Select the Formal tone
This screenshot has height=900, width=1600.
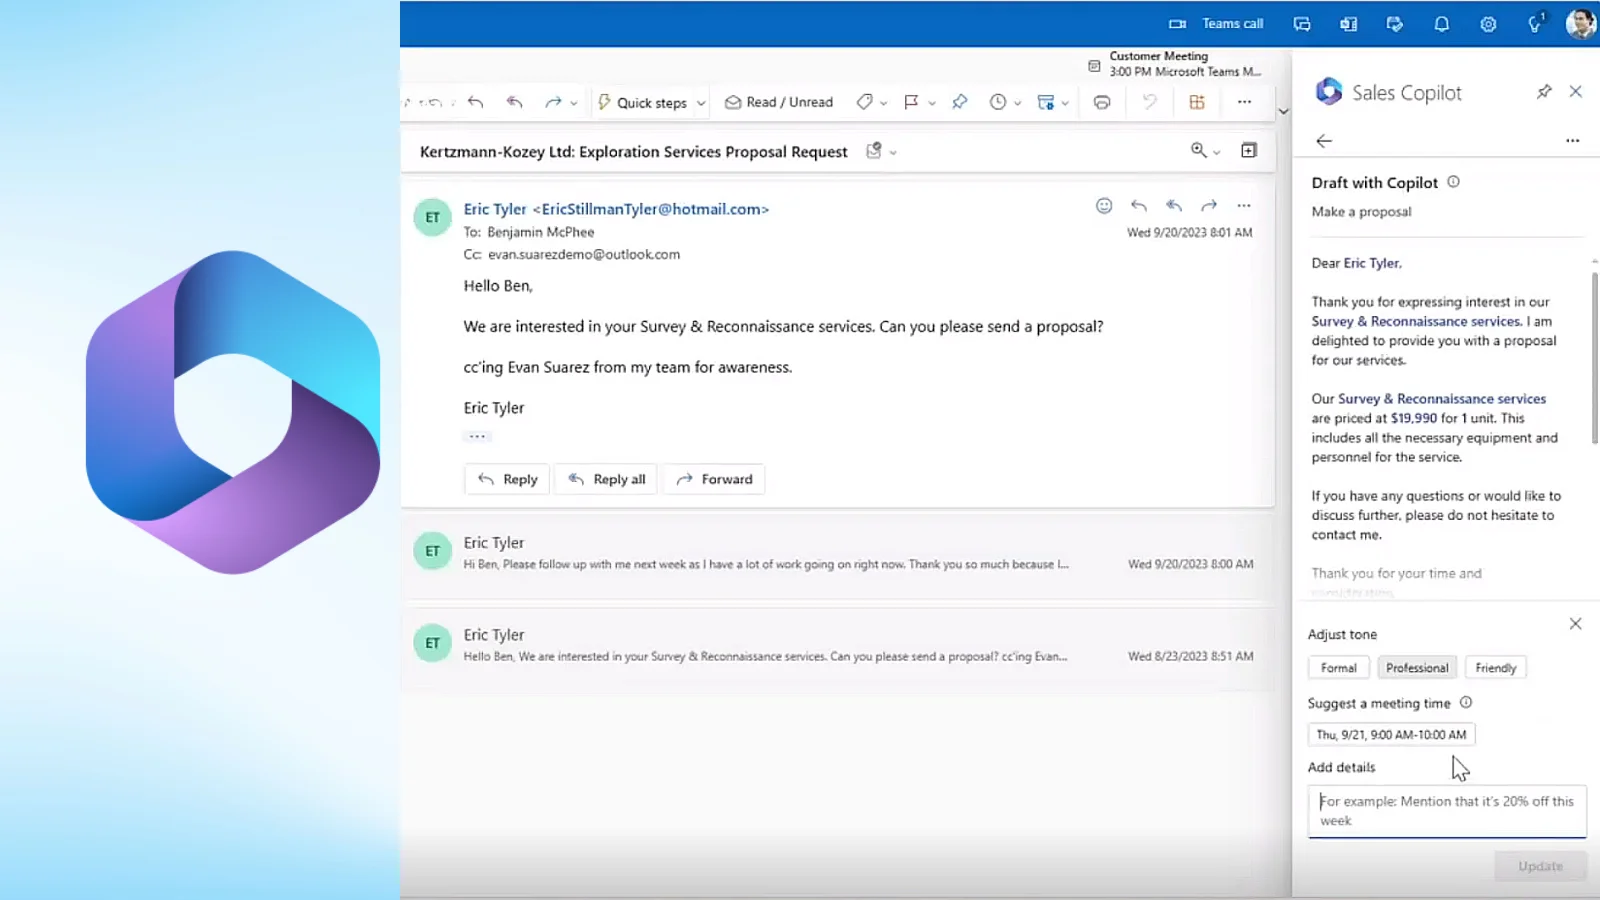[x=1338, y=668]
